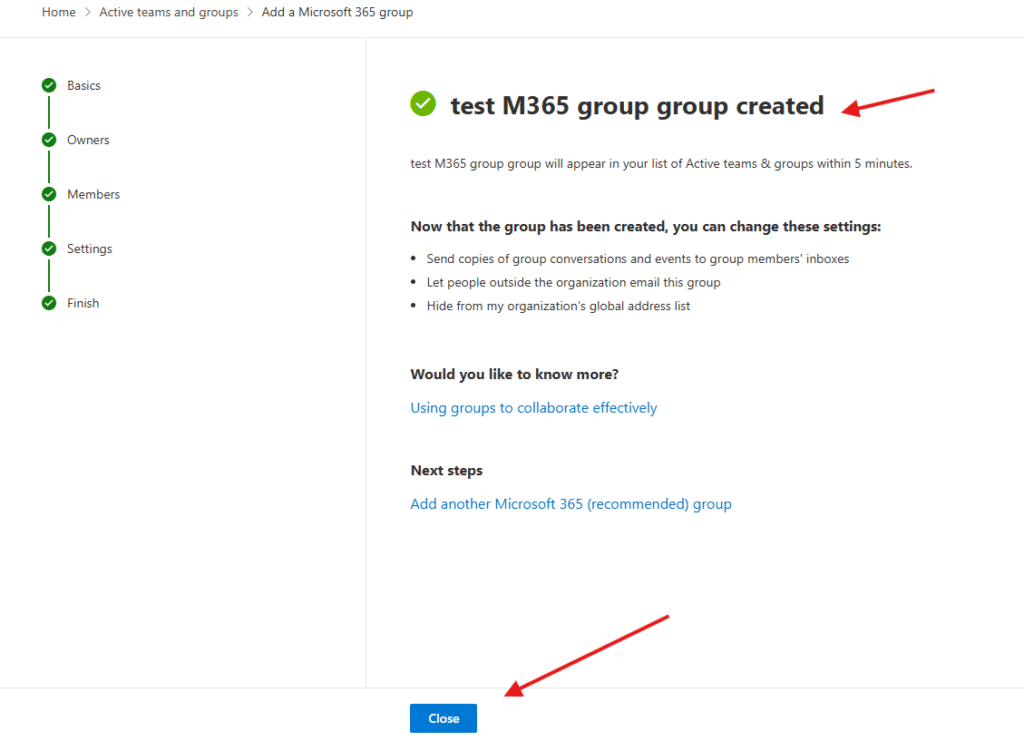Image resolution: width=1024 pixels, height=741 pixels.
Task: Select the Owners wizard step
Action: point(88,140)
